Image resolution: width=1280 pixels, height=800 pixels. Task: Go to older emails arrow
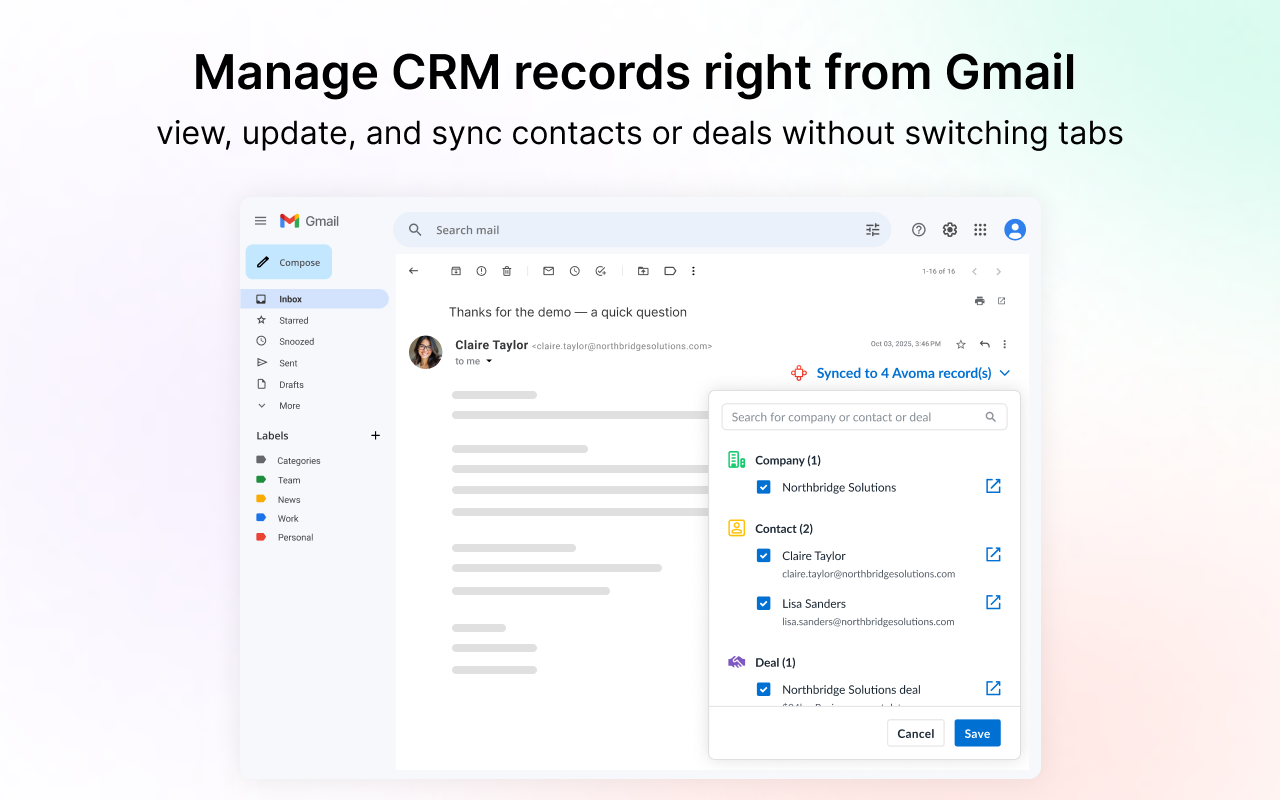click(x=999, y=271)
